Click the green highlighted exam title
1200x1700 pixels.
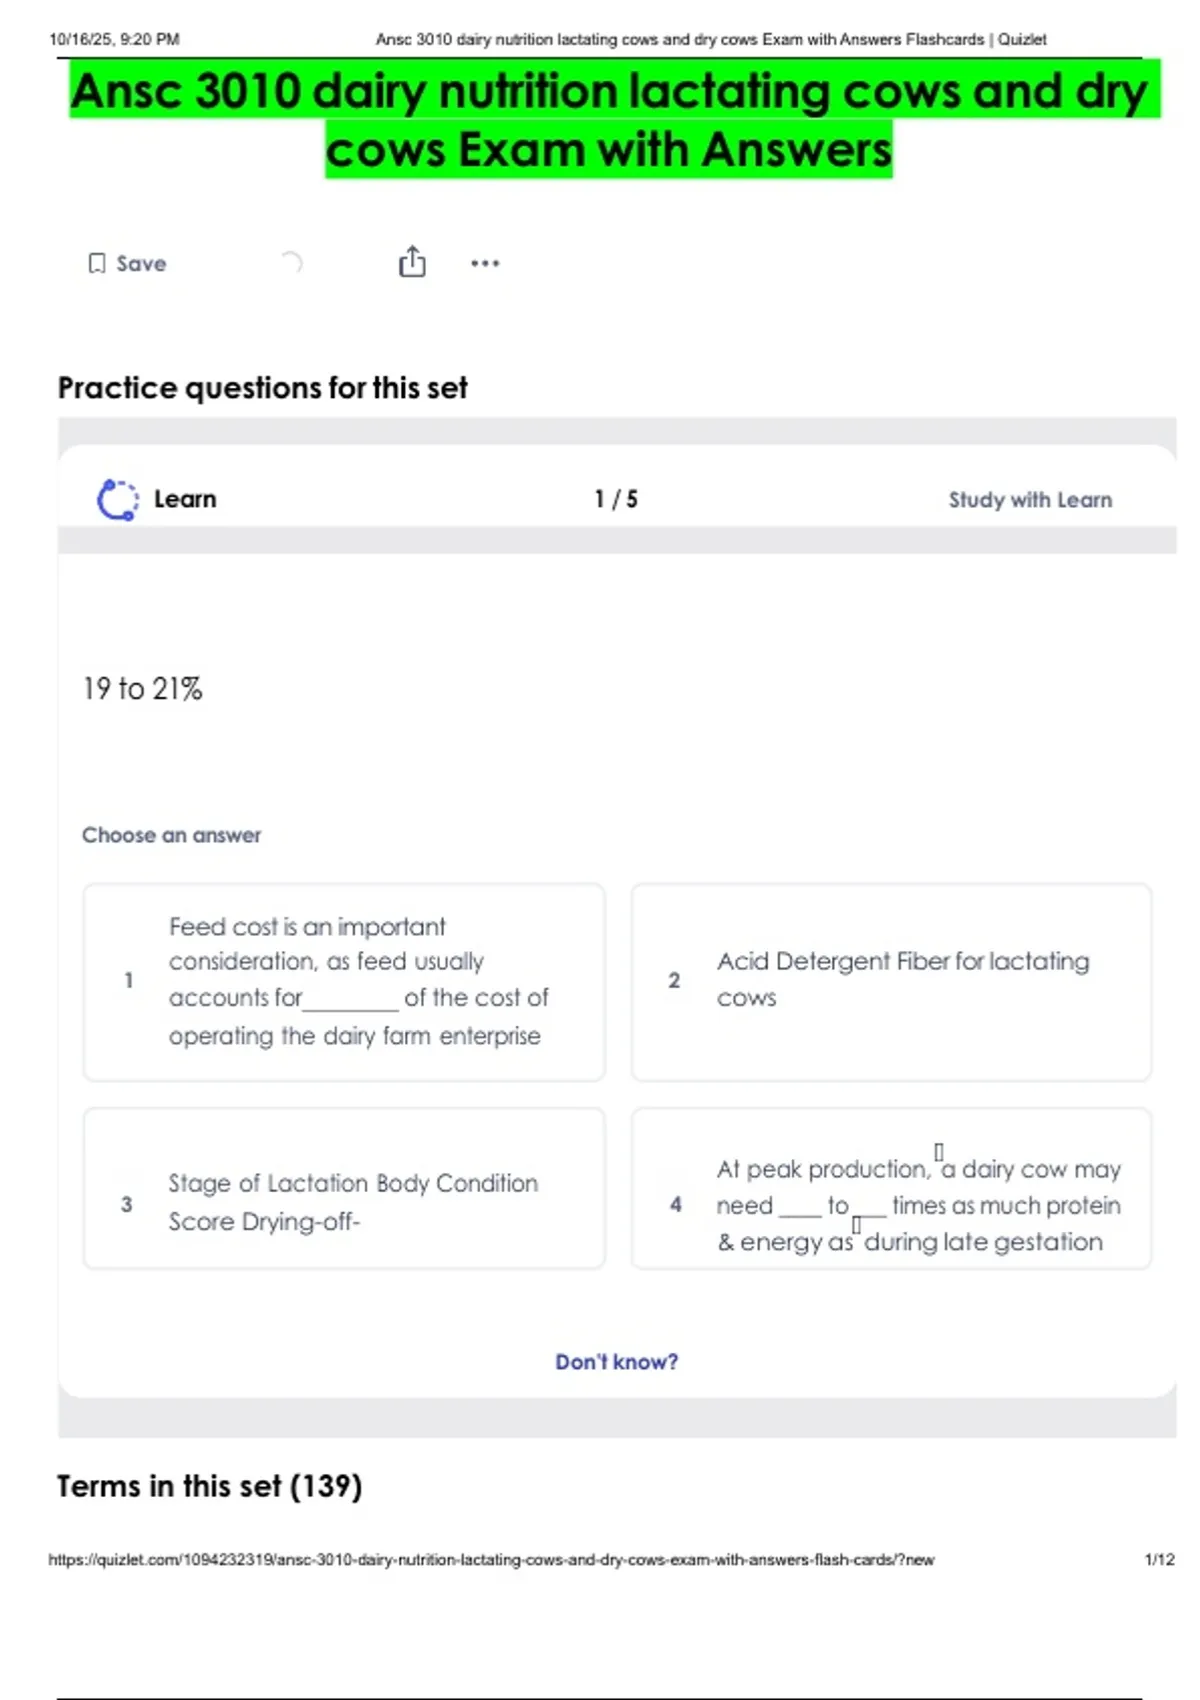click(609, 120)
